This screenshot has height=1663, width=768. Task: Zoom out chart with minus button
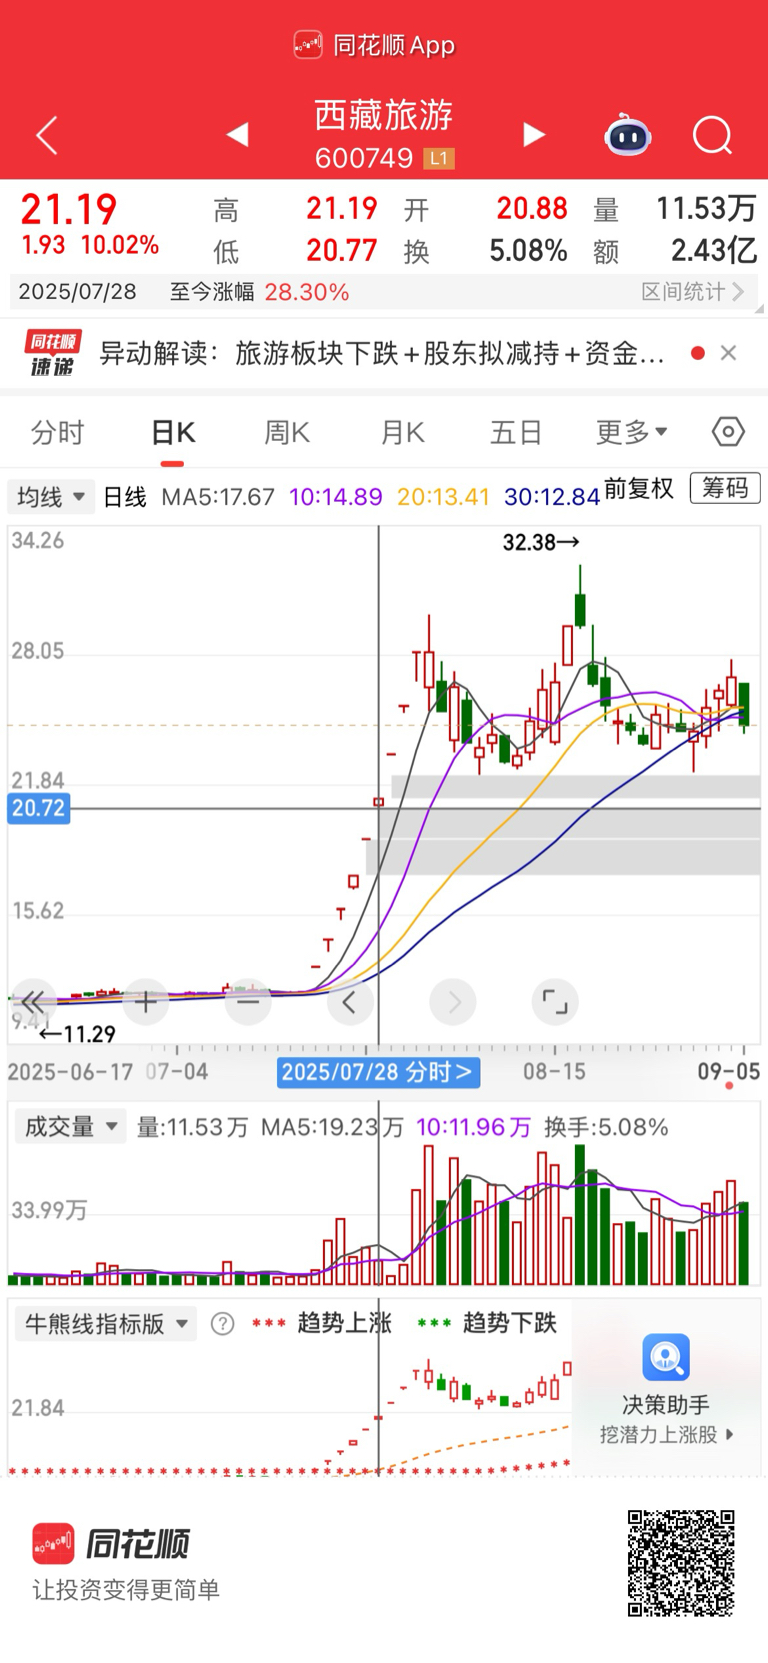point(248,1001)
